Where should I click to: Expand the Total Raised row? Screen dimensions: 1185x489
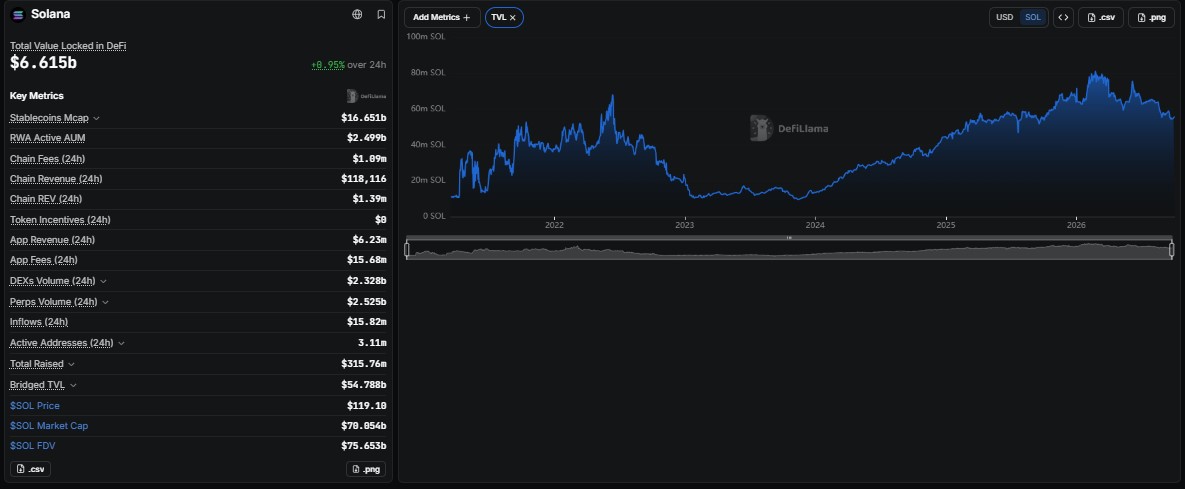[x=71, y=364]
